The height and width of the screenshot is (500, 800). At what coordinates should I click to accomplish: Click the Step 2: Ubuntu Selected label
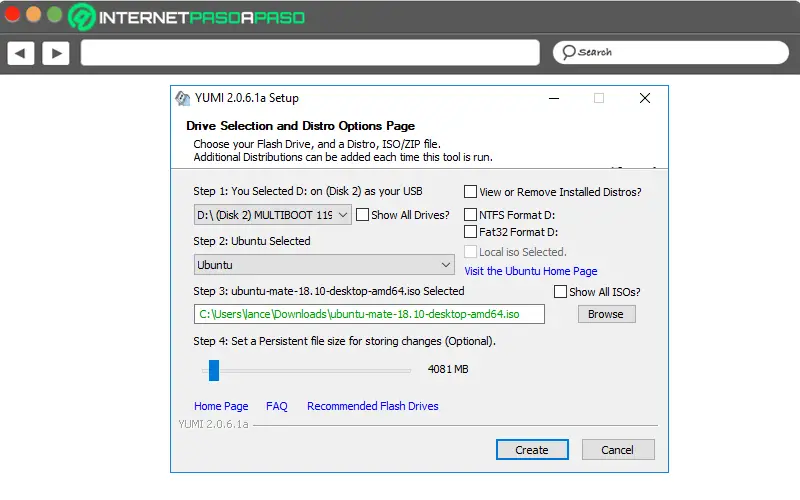(x=252, y=241)
